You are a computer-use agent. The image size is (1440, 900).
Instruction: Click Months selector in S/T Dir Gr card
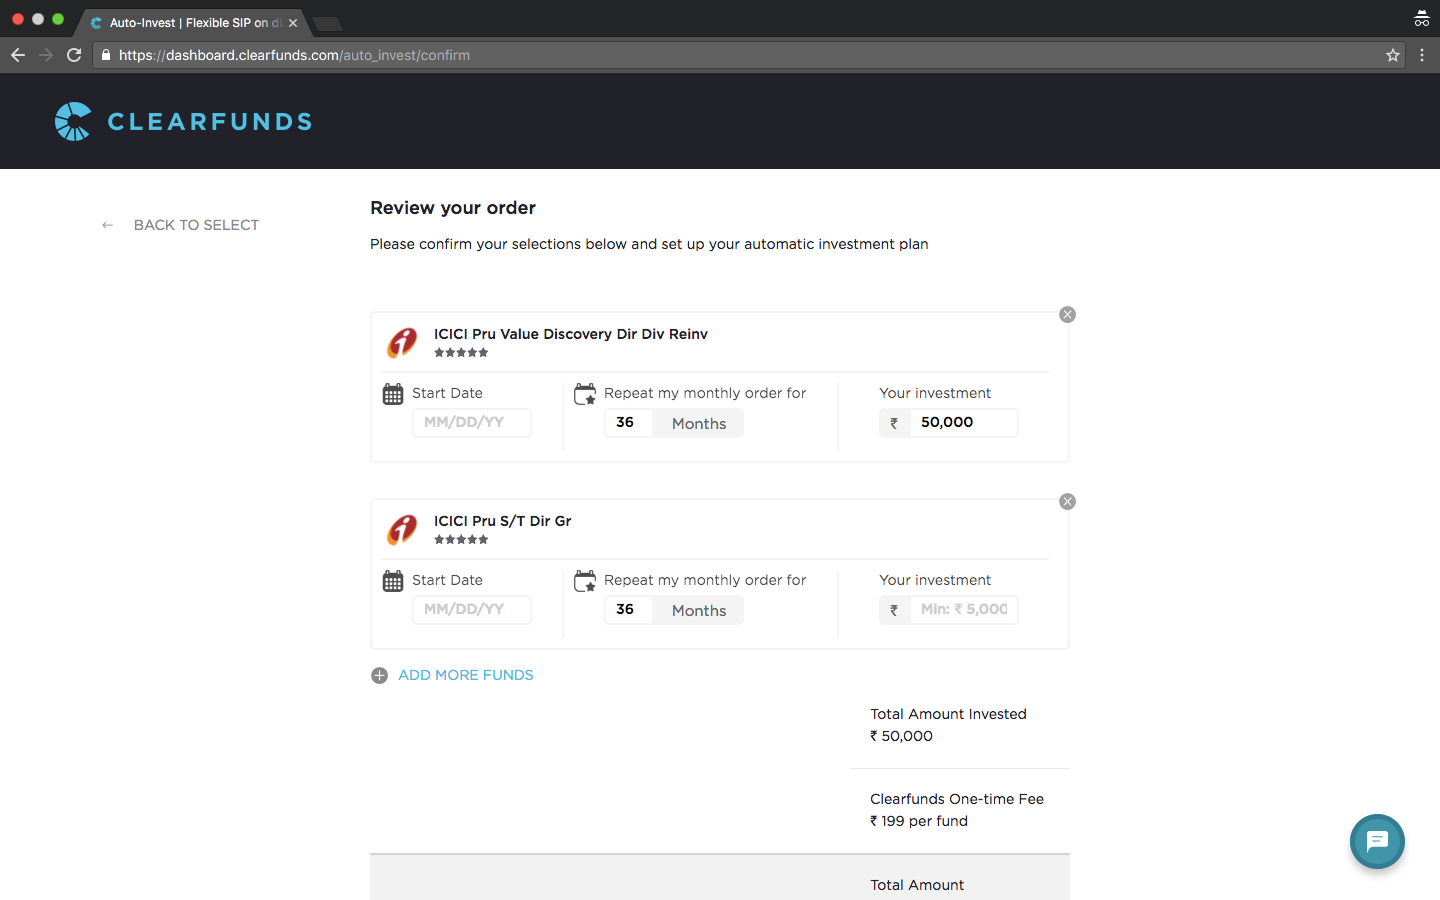coord(698,610)
